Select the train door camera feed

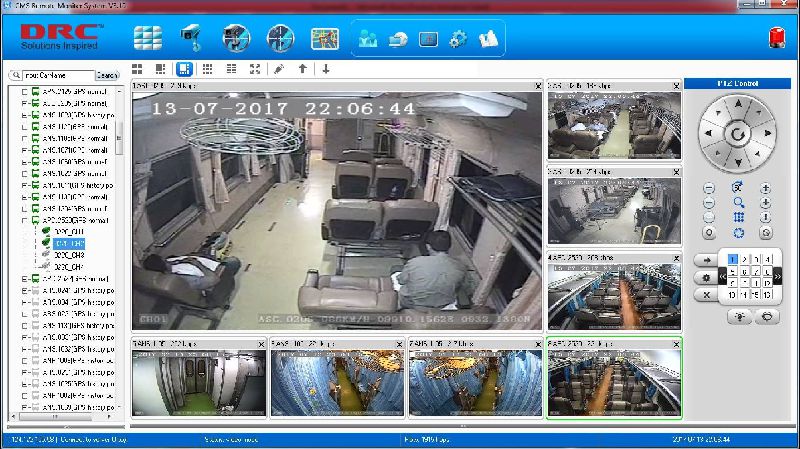[199, 383]
